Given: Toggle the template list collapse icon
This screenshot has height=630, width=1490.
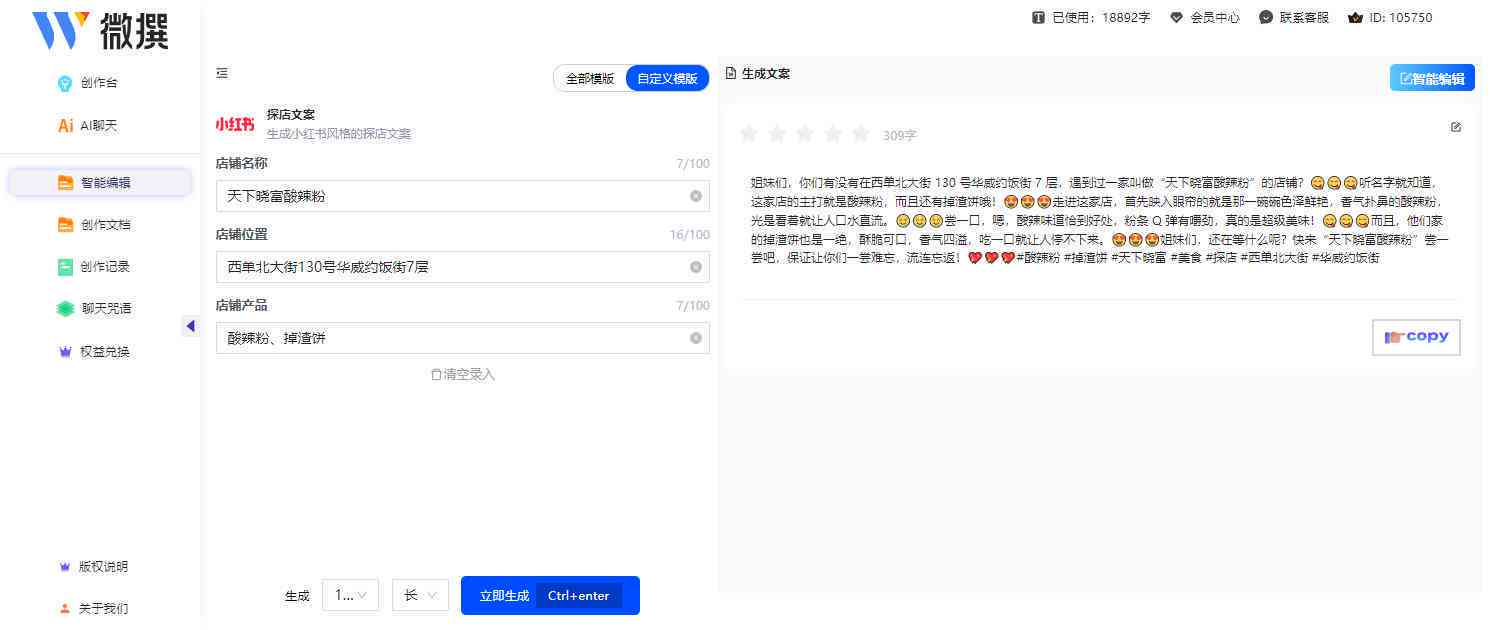Looking at the screenshot, I should 222,73.
